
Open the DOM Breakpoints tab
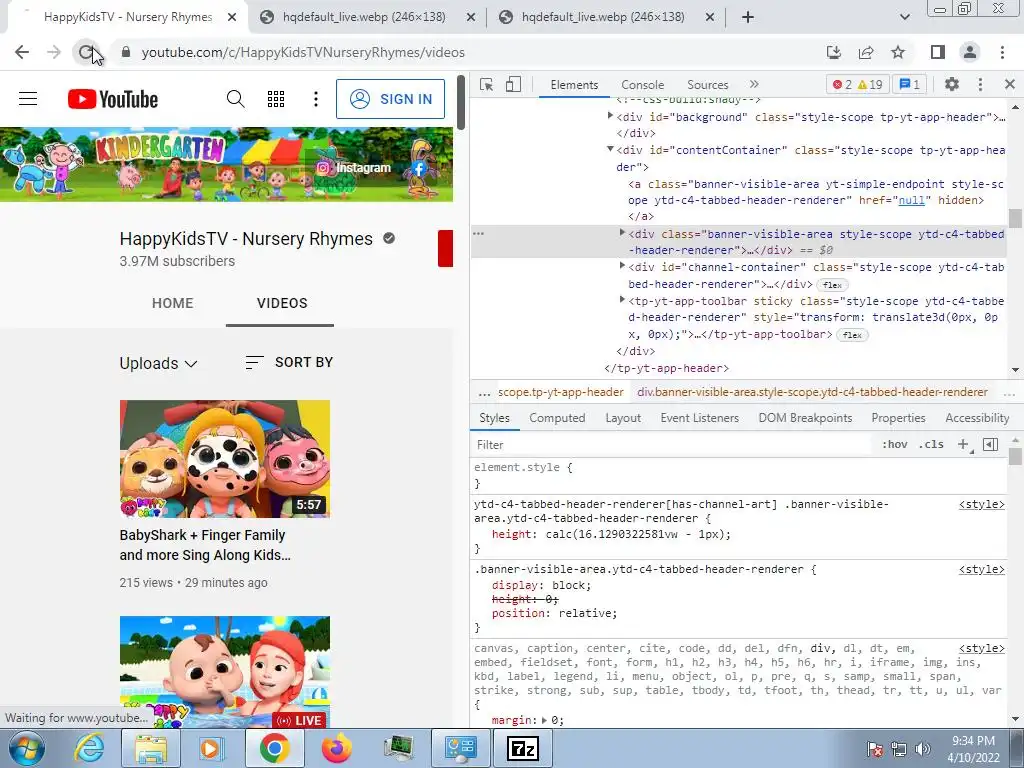coord(805,418)
